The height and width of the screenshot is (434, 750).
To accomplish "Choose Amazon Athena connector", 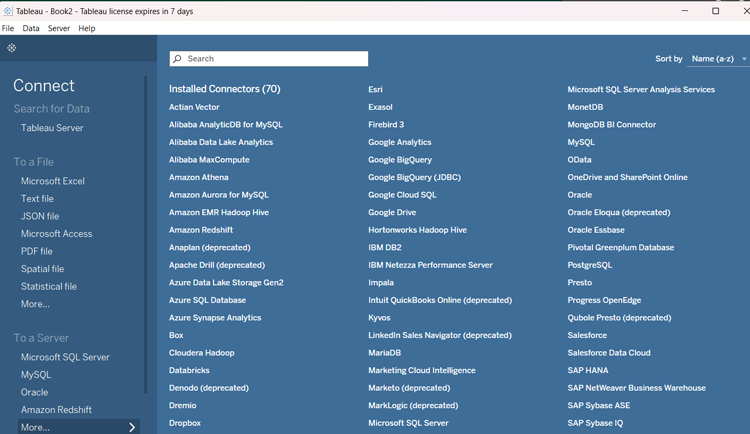I will tap(199, 177).
